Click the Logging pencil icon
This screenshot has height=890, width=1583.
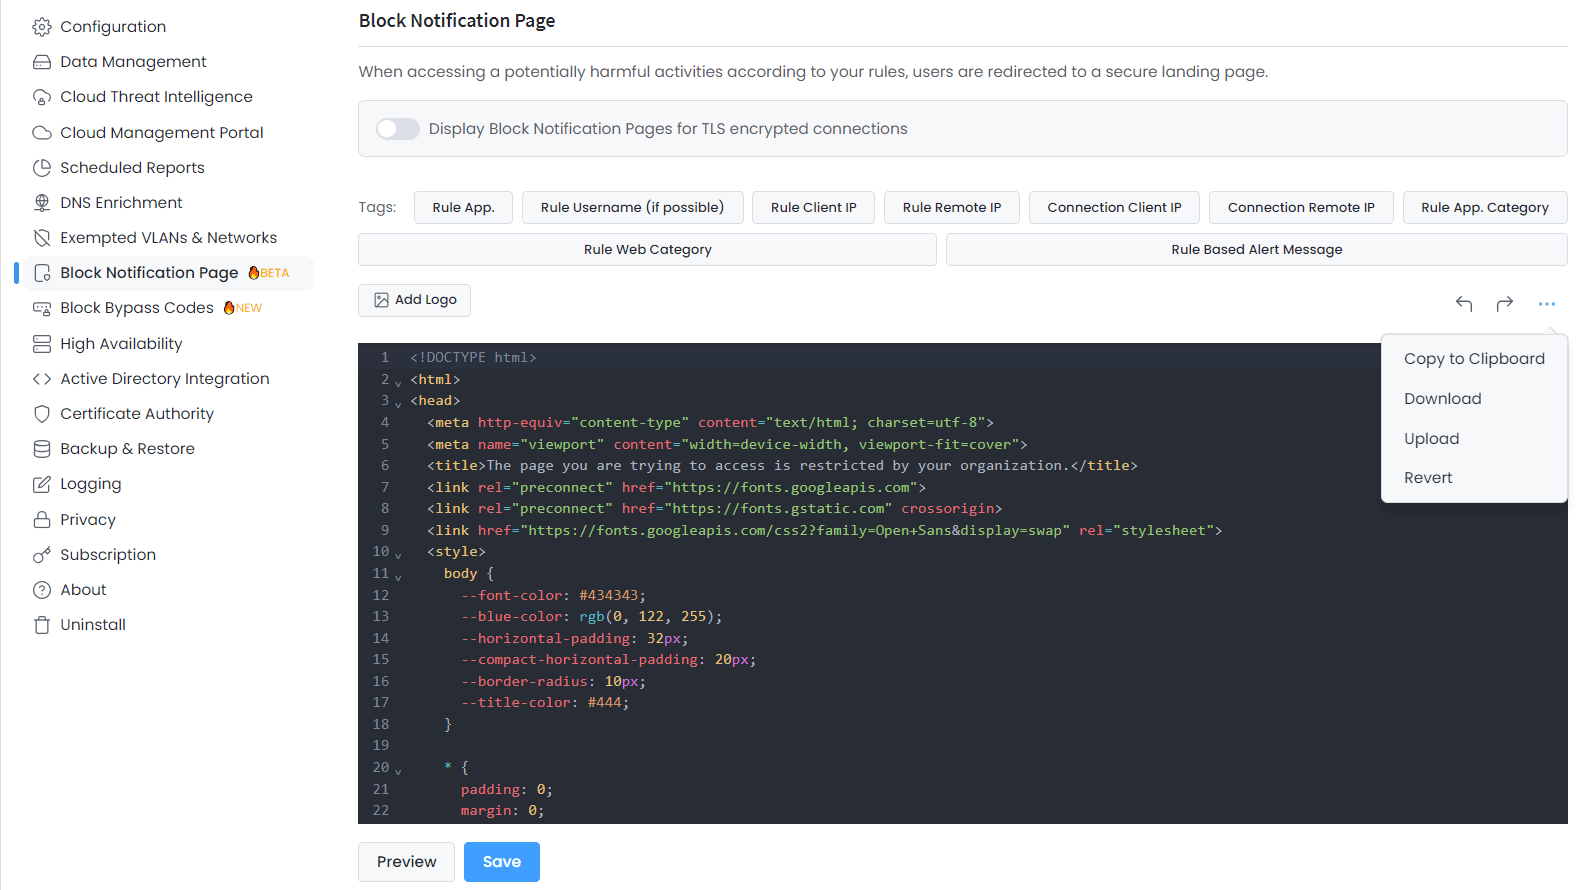pyautogui.click(x=42, y=484)
